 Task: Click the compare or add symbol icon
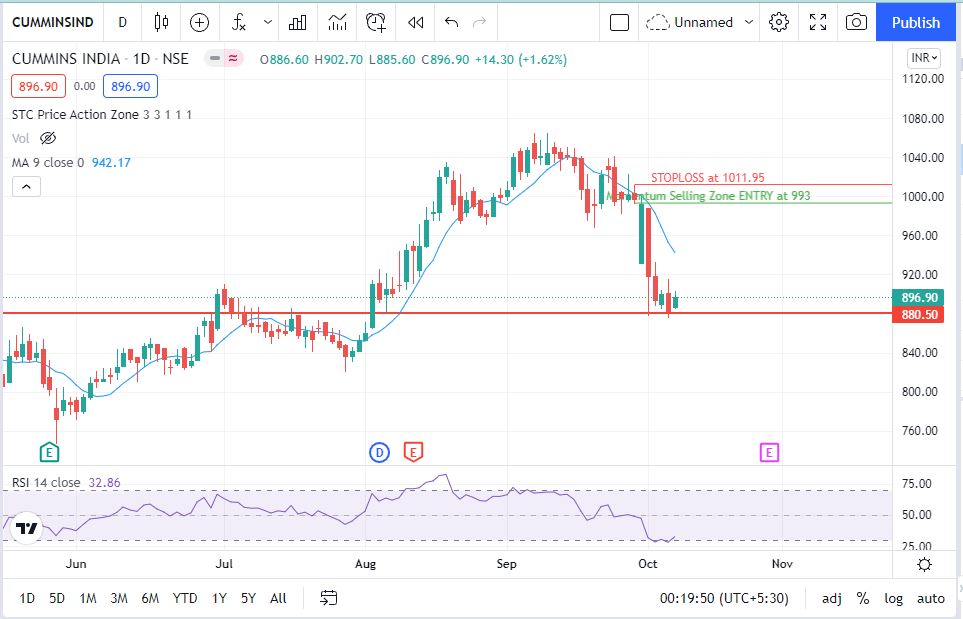pos(200,22)
